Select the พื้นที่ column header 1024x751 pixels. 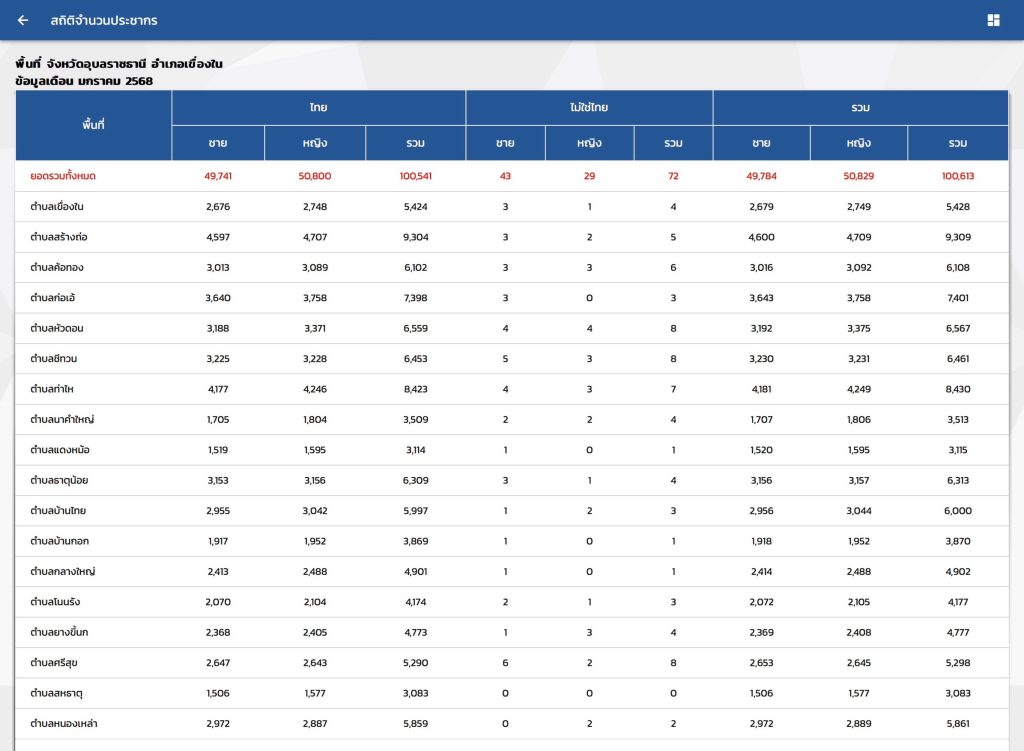[x=94, y=125]
